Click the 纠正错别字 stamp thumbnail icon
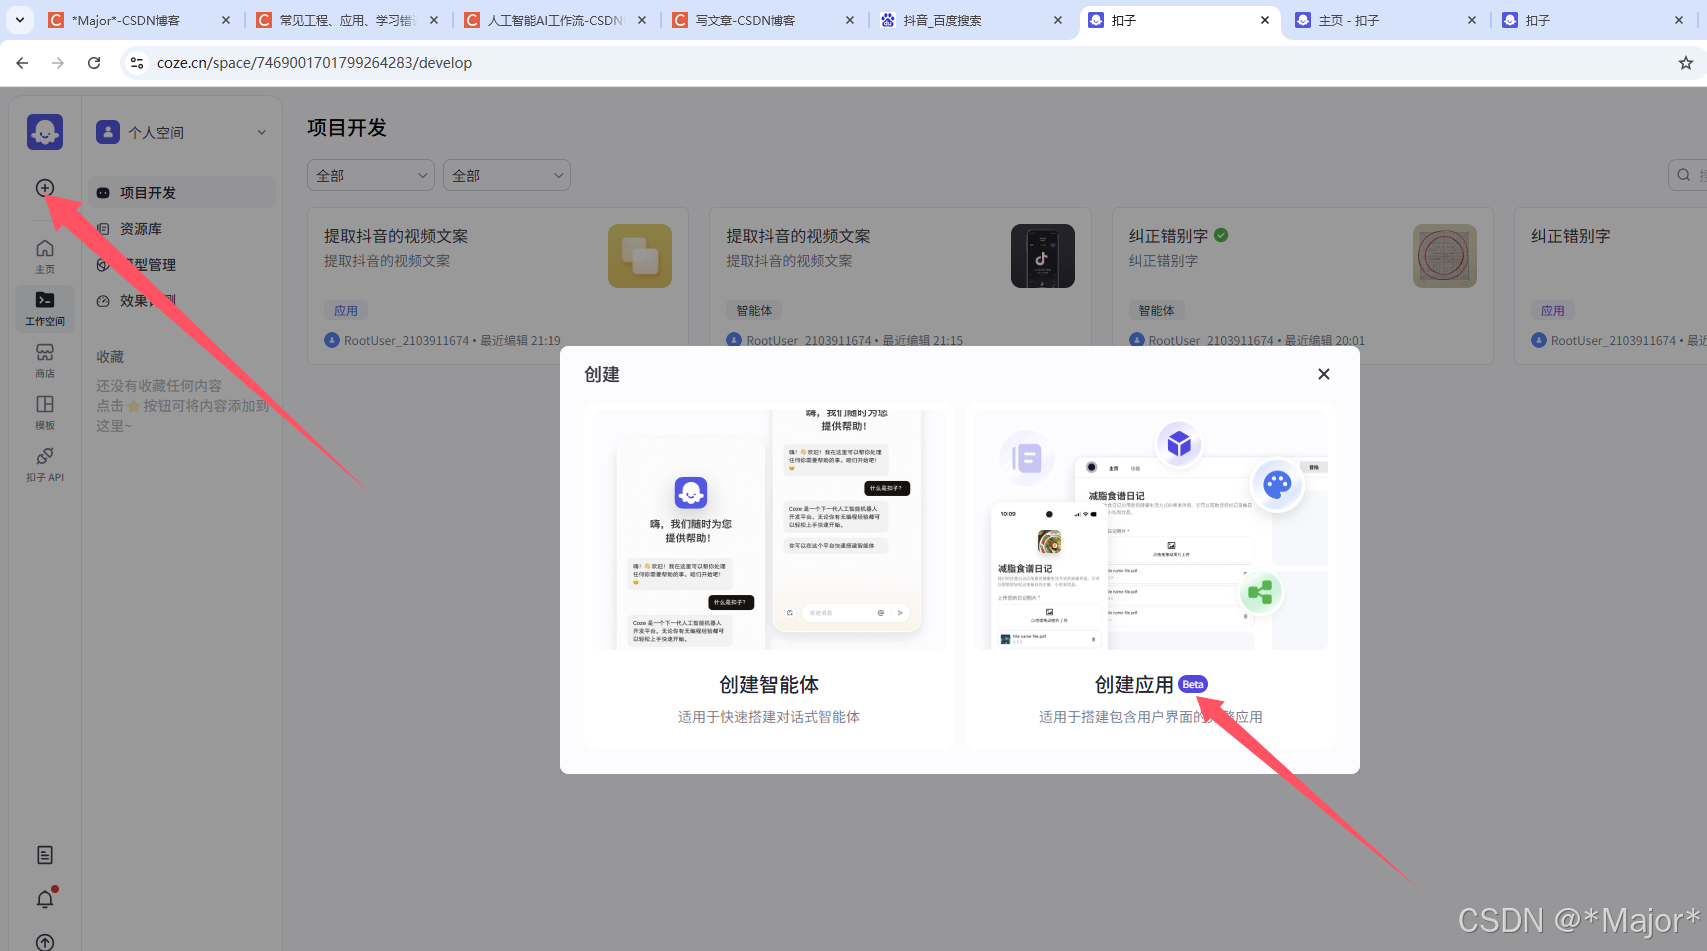Screen dimensions: 1707x951 [x=1445, y=256]
